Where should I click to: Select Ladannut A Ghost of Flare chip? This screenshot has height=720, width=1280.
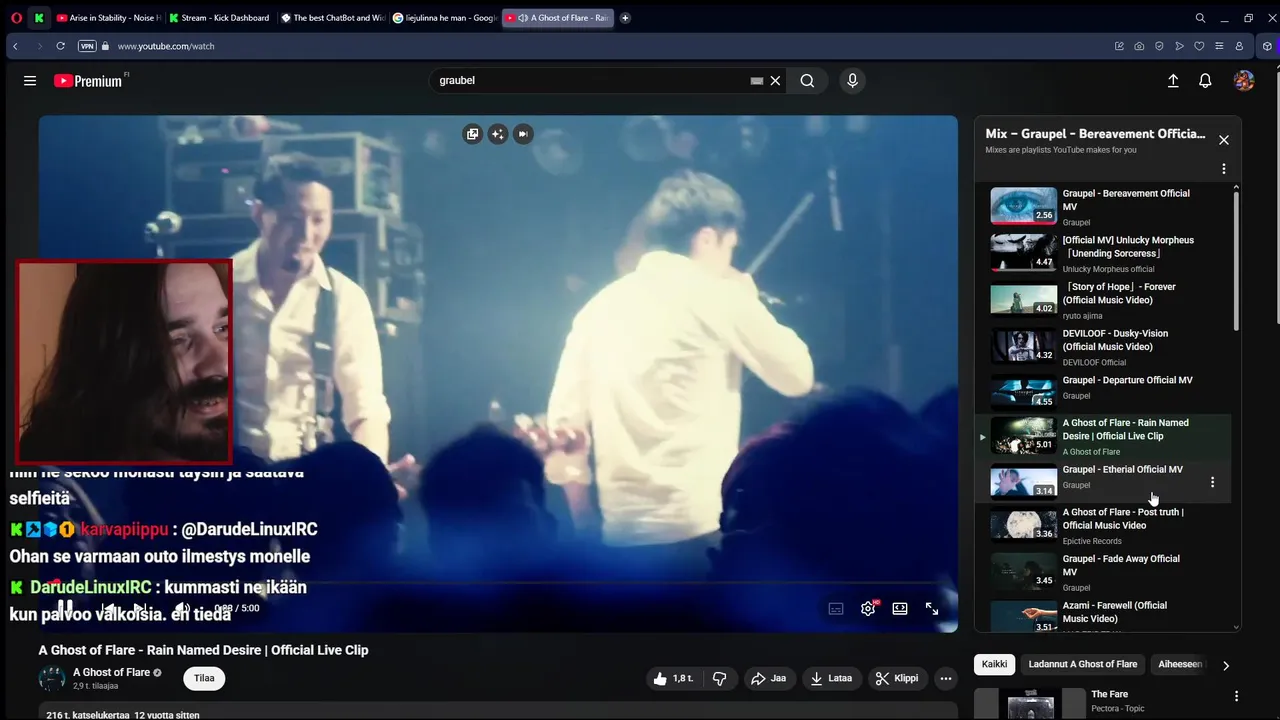click(1083, 664)
